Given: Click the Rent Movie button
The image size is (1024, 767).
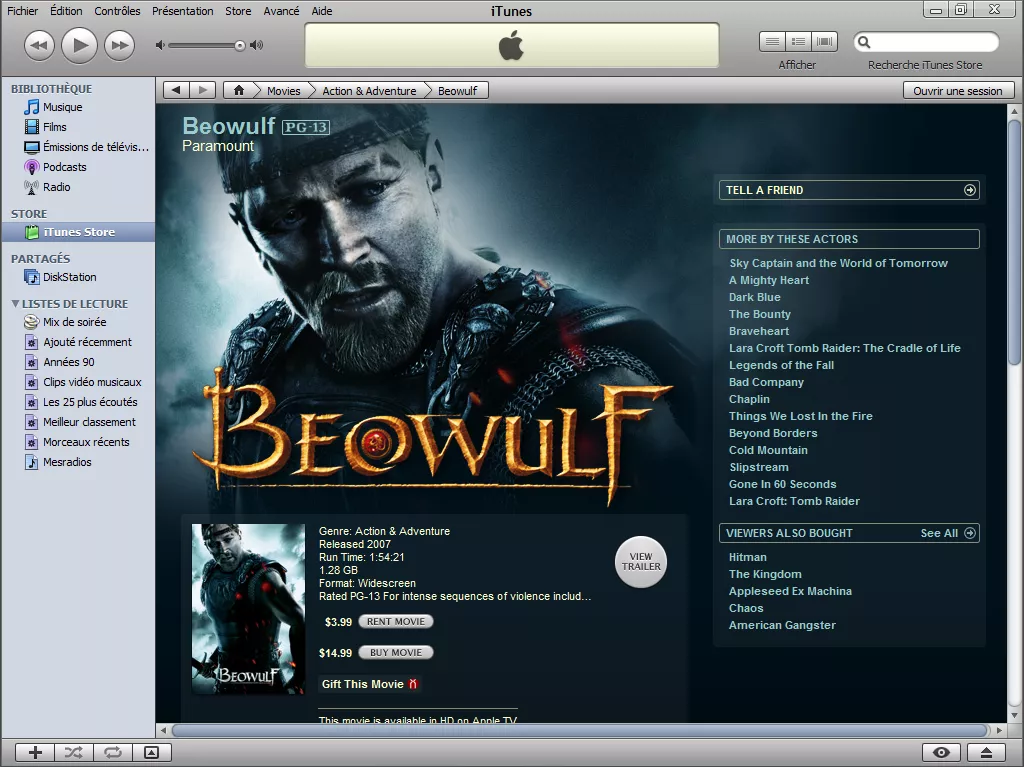Looking at the screenshot, I should pos(396,622).
